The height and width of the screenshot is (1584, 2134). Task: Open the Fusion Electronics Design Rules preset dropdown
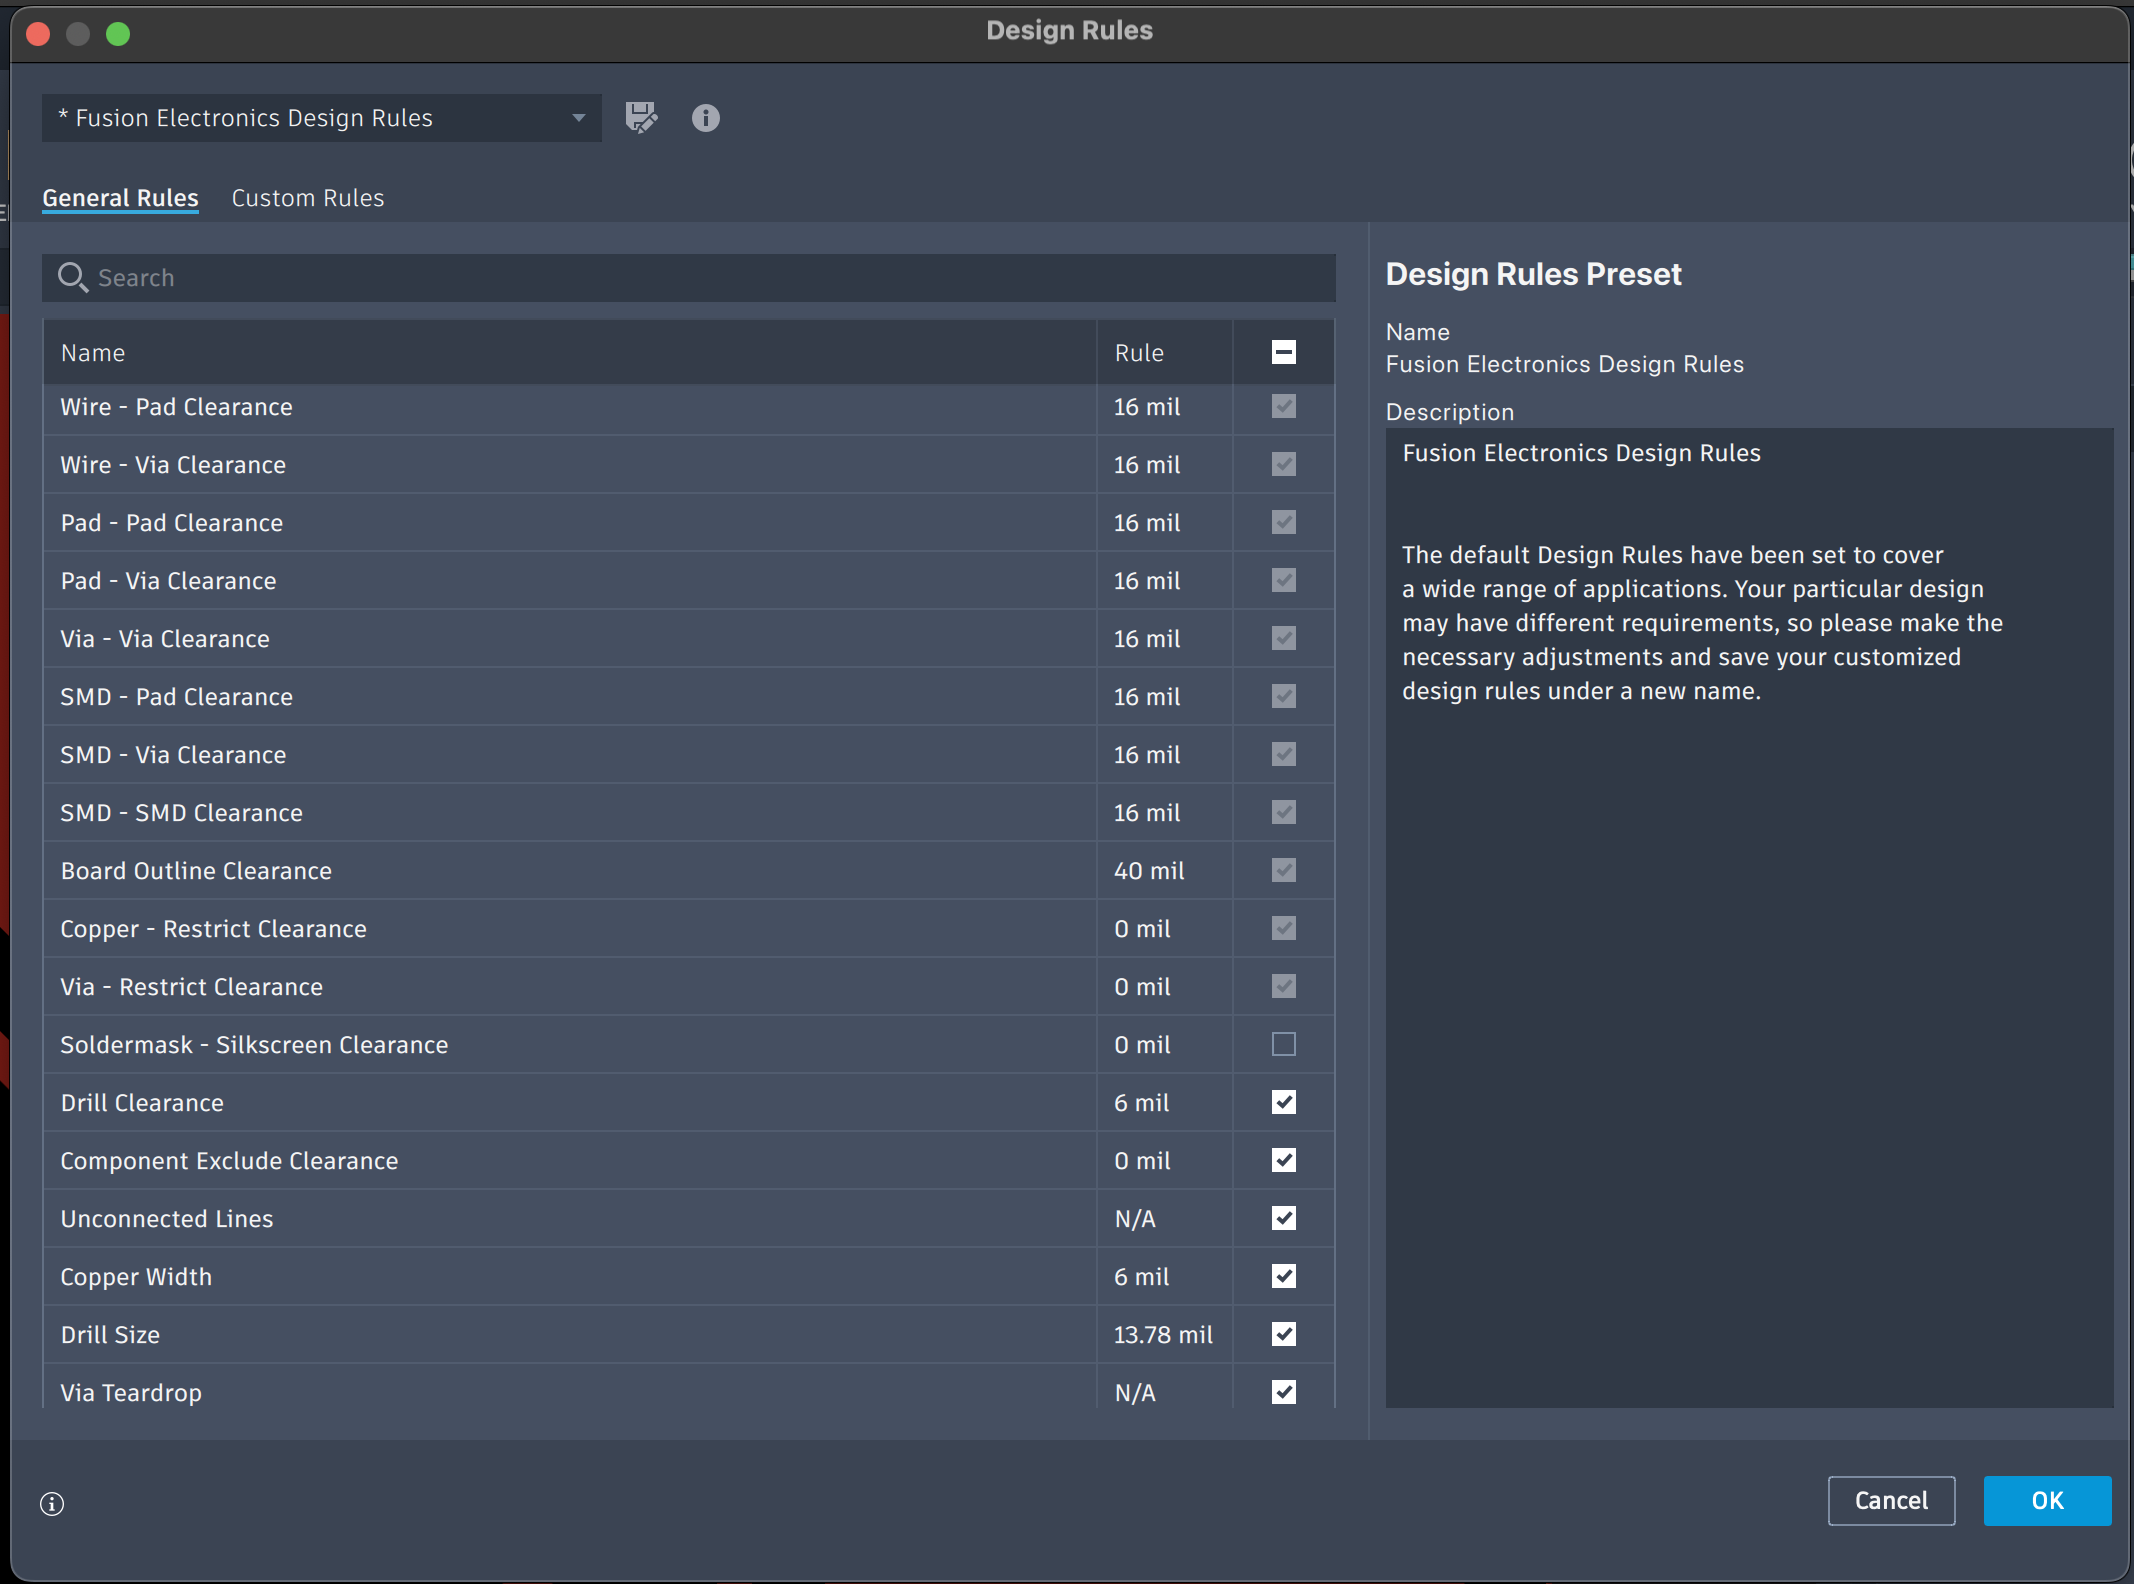tap(320, 118)
